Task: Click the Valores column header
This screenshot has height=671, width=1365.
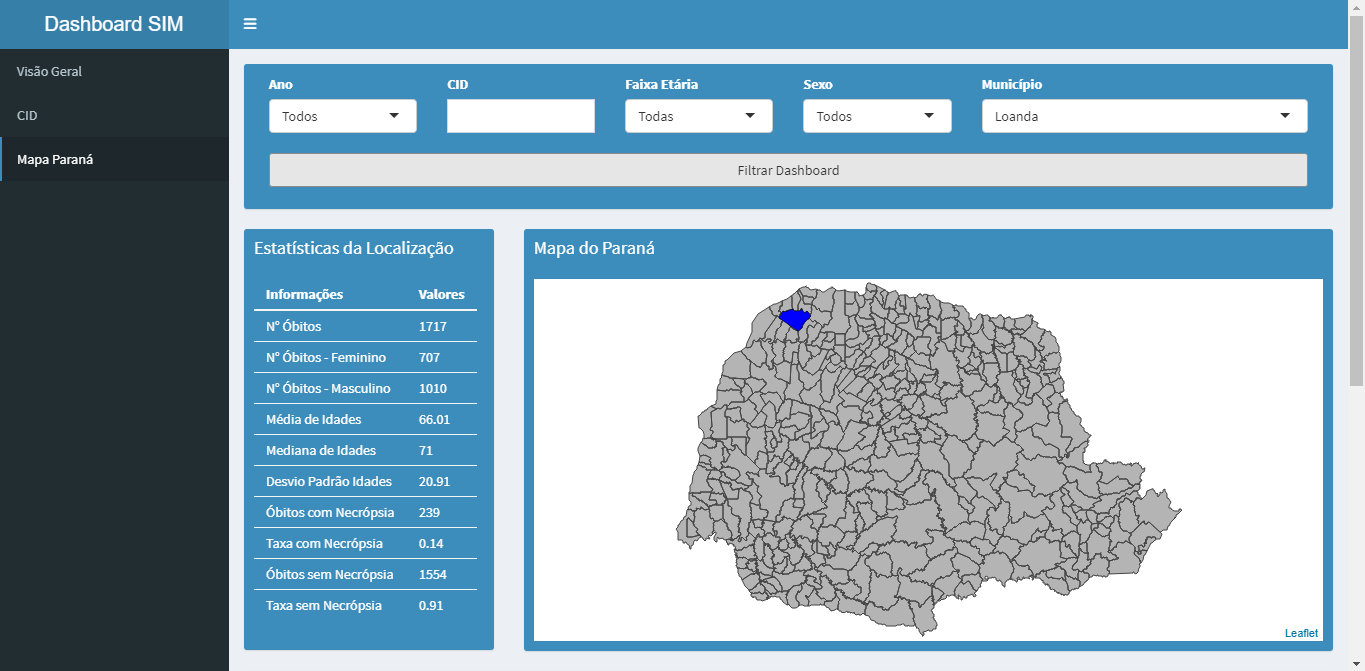Action: (x=441, y=294)
